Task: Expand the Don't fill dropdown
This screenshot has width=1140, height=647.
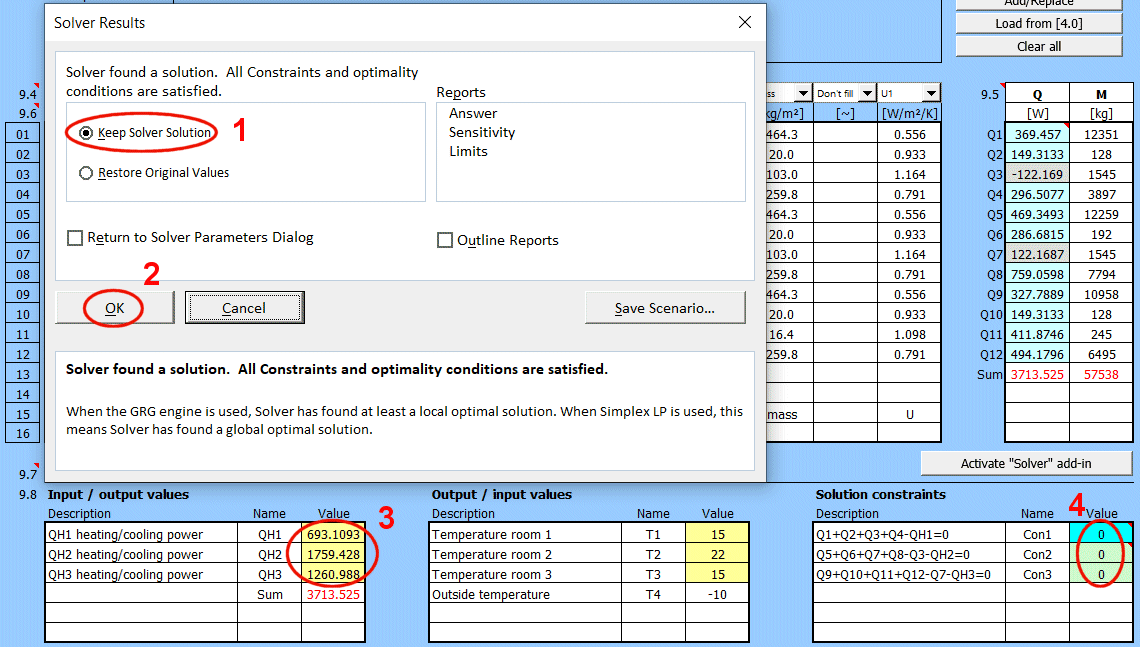Action: click(x=867, y=93)
